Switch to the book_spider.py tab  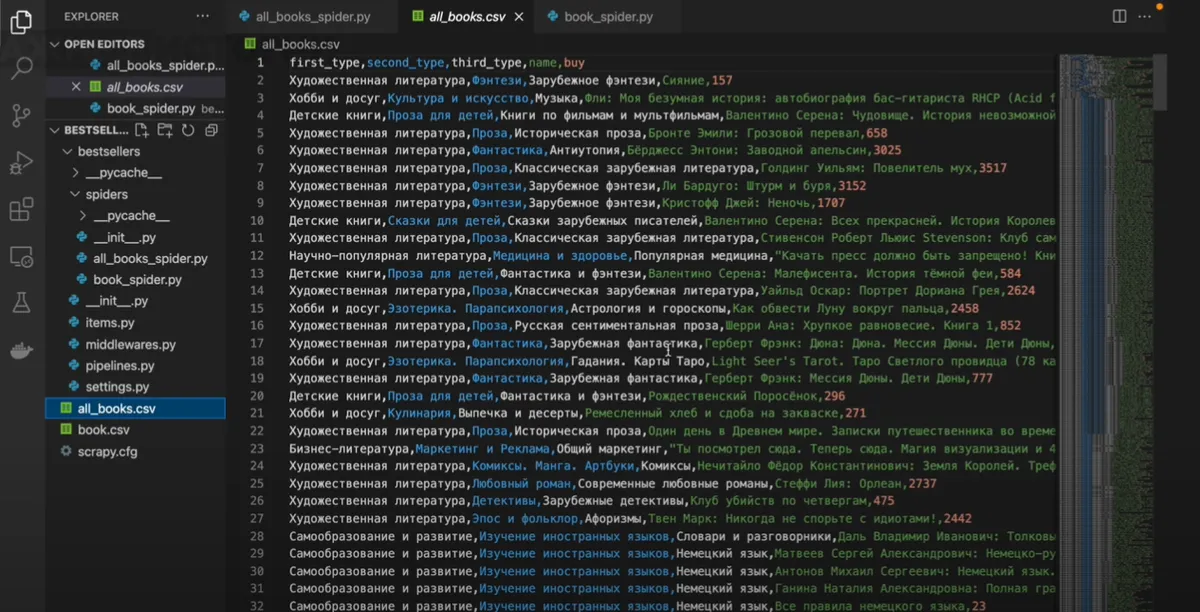[607, 17]
